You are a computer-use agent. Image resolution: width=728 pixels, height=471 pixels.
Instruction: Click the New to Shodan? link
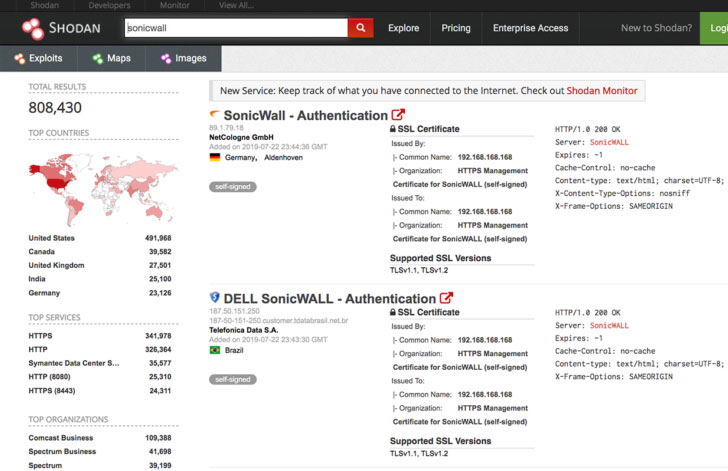[656, 28]
